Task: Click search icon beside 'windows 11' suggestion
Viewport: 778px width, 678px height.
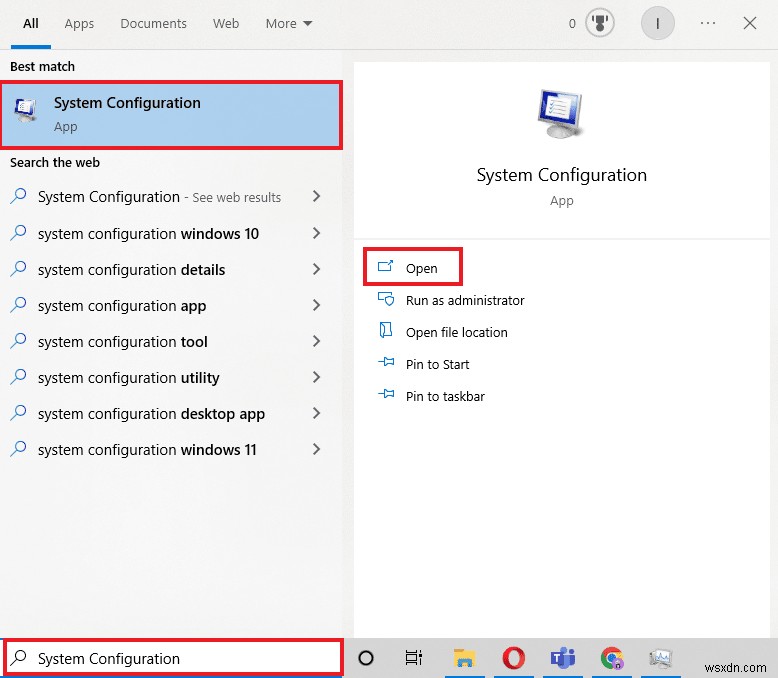Action: tap(18, 449)
